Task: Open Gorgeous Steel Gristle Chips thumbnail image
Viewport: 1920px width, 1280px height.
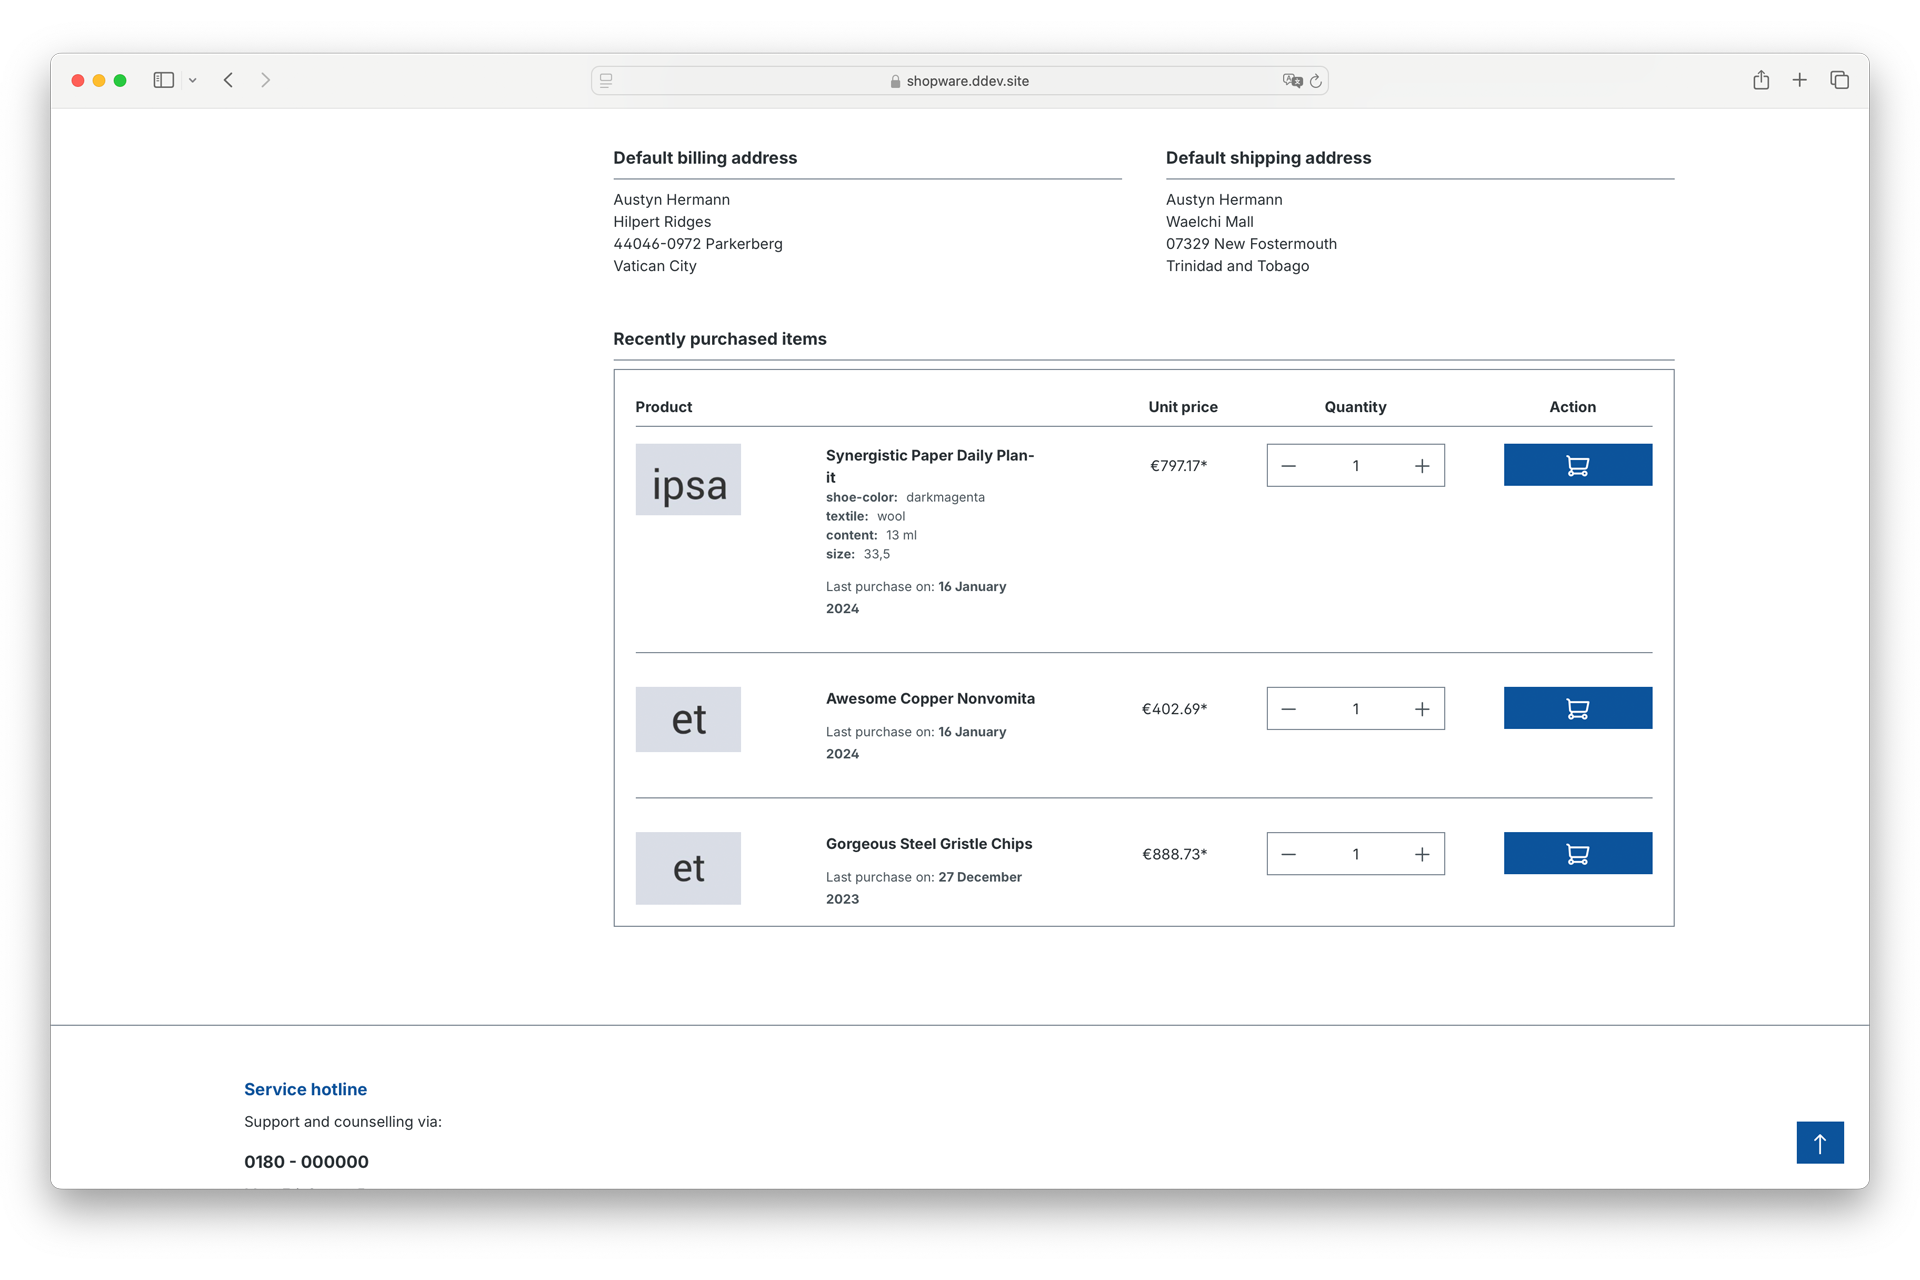Action: 688,868
